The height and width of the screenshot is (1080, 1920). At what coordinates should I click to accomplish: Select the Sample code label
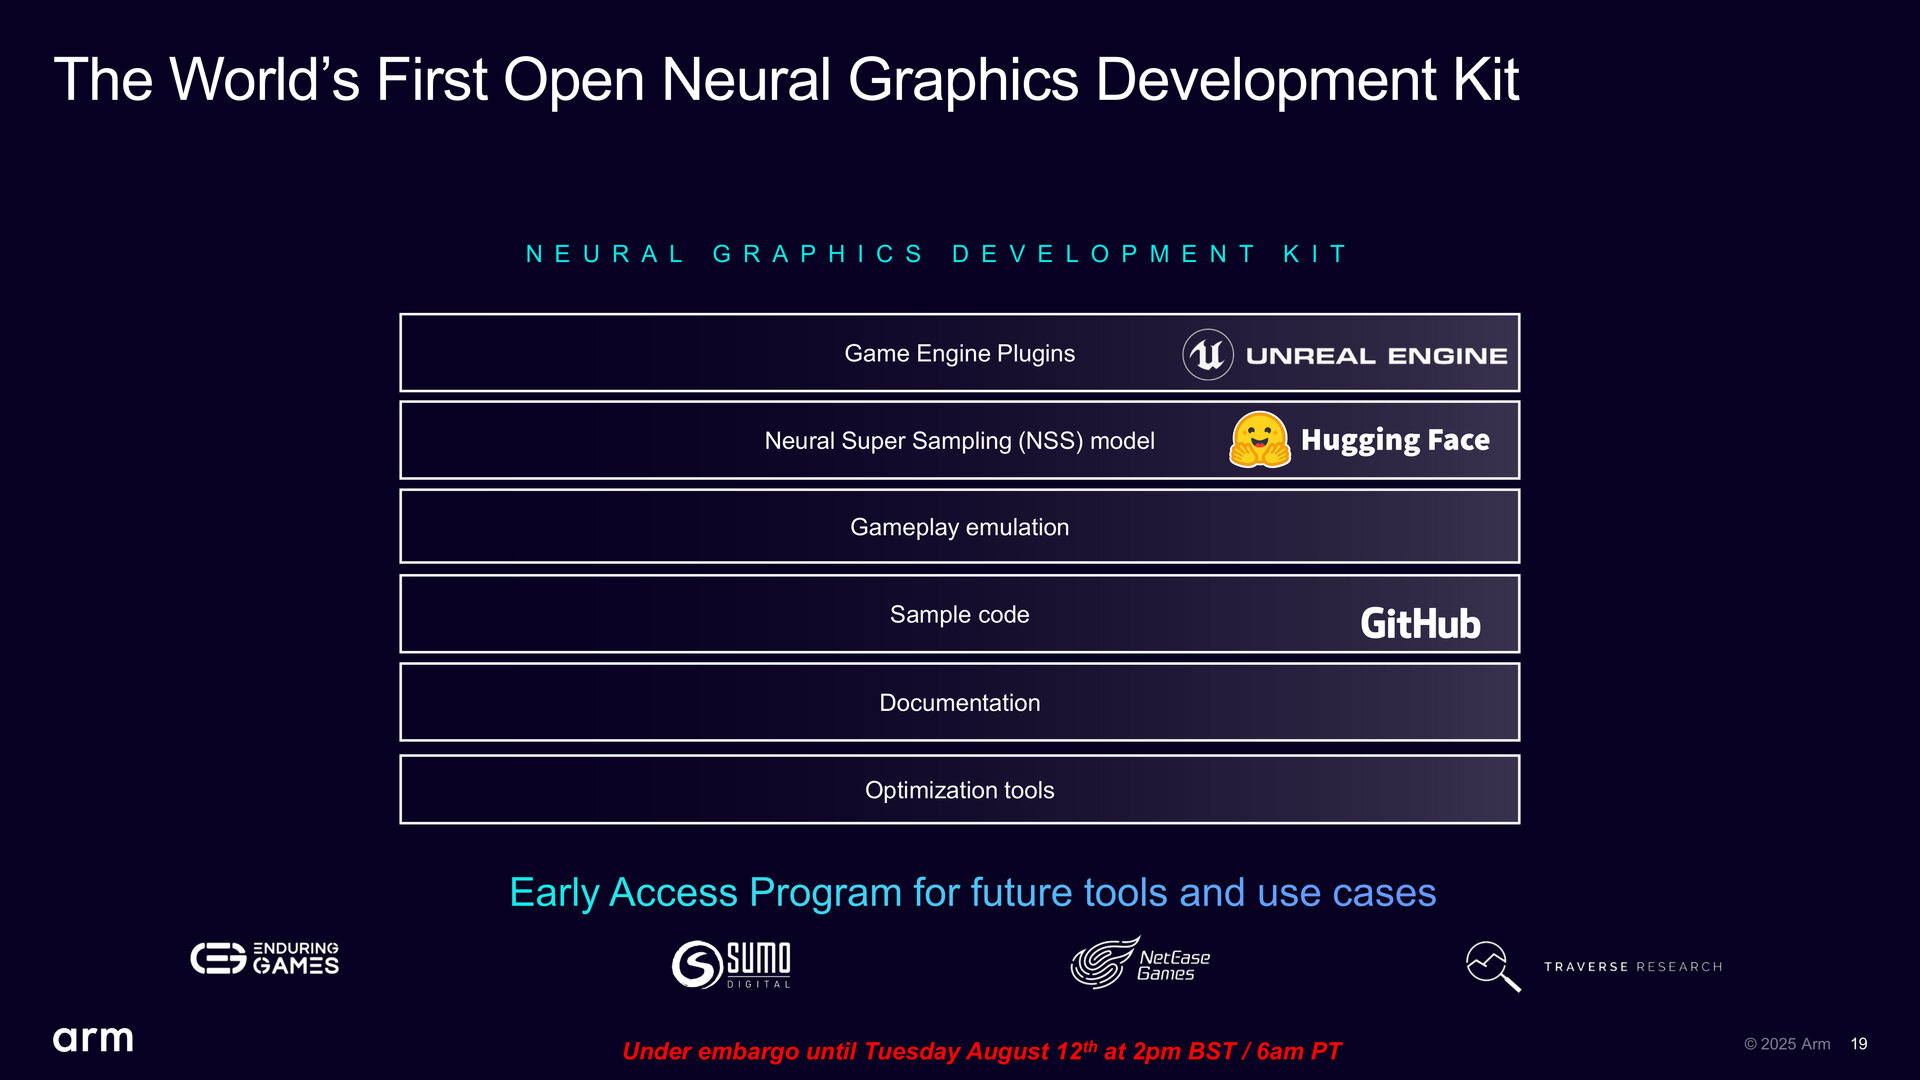coord(959,614)
